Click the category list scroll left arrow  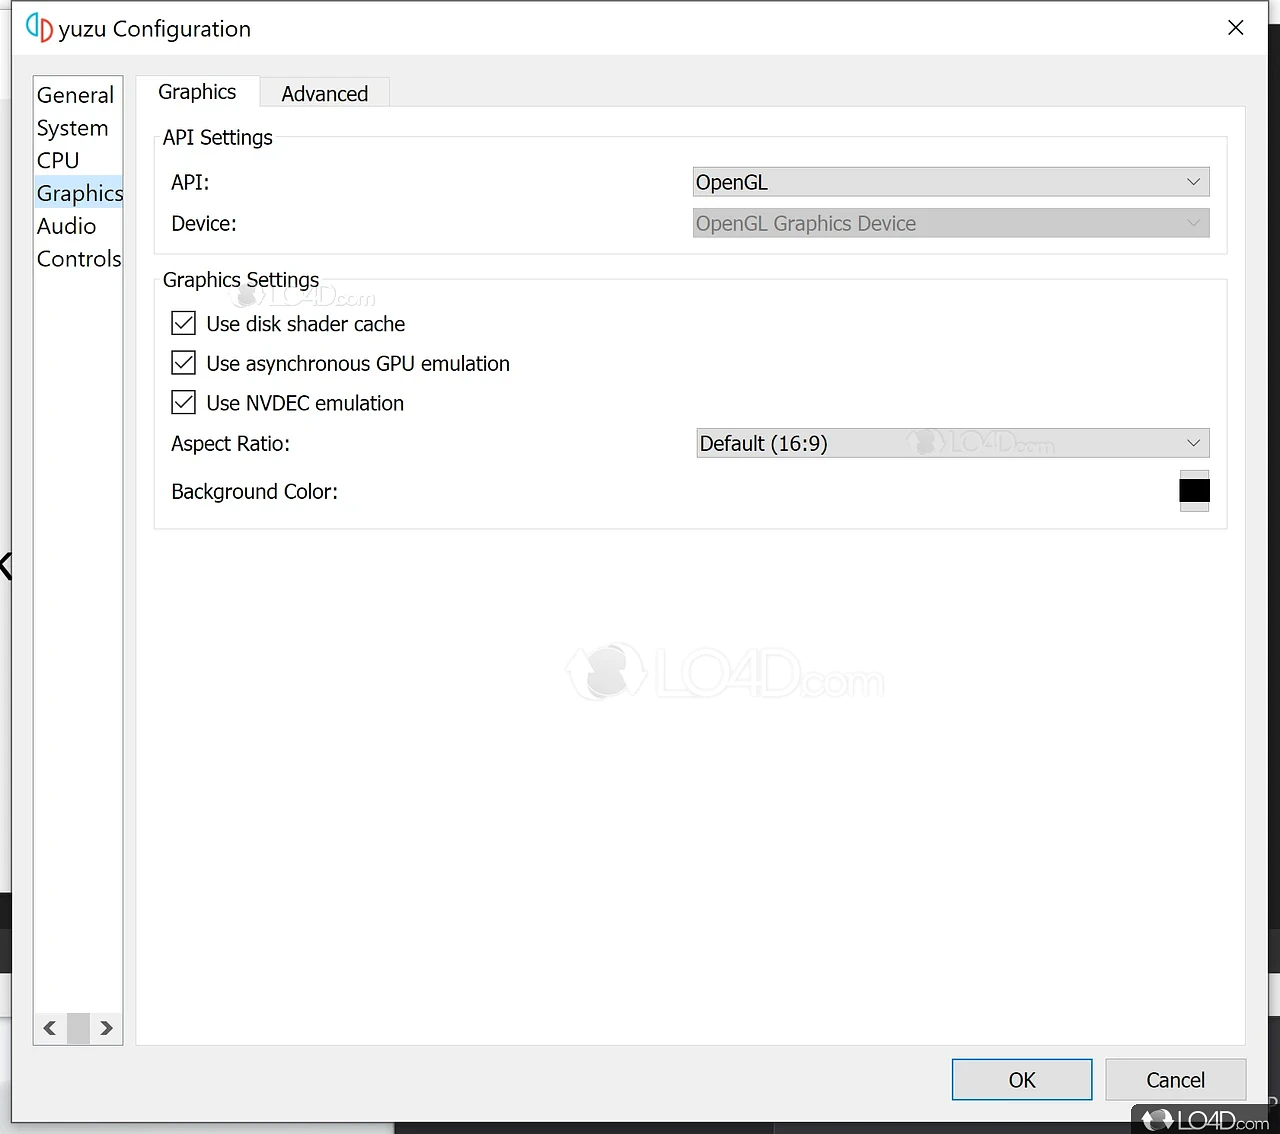(x=50, y=1028)
